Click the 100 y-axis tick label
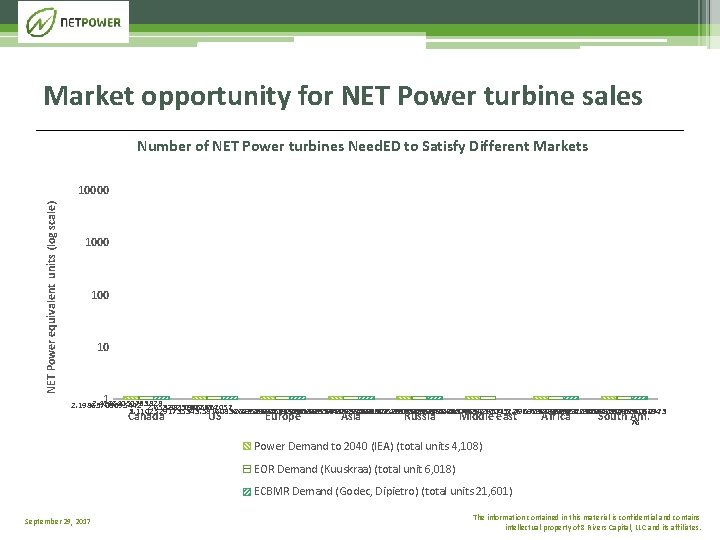Image resolution: width=720 pixels, height=540 pixels. [x=100, y=295]
